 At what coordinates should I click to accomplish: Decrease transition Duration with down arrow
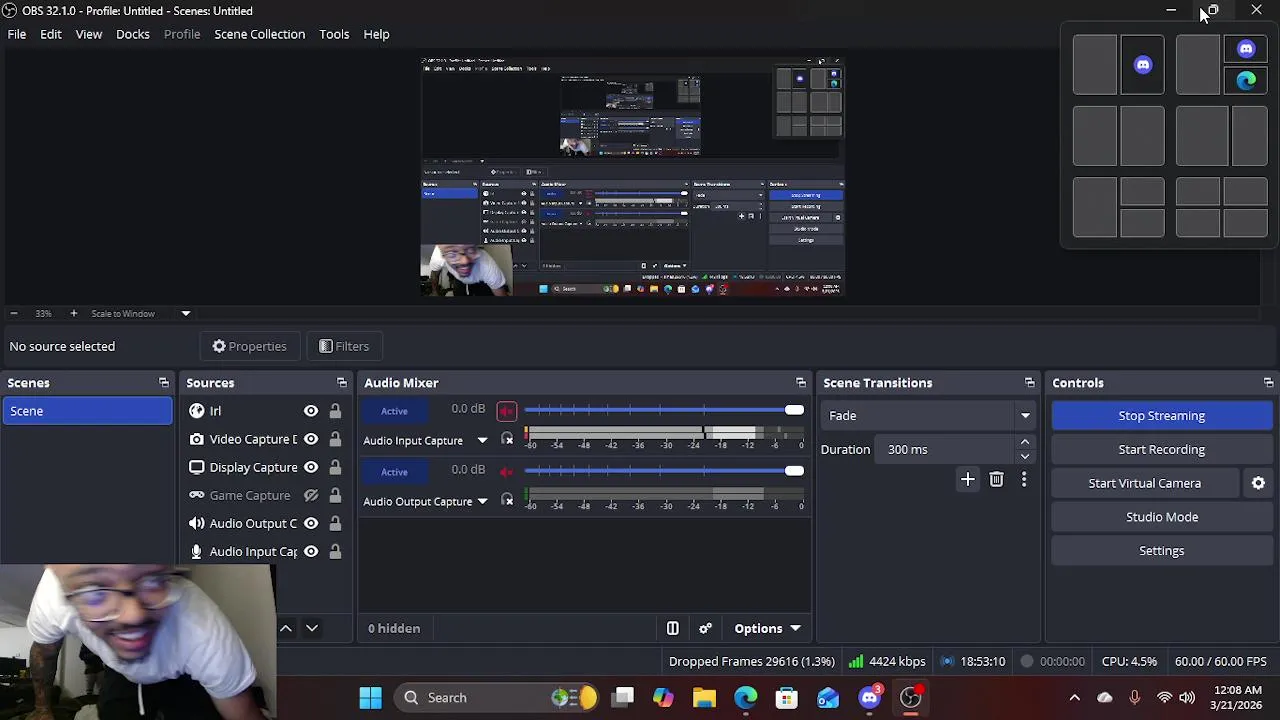tap(1025, 456)
